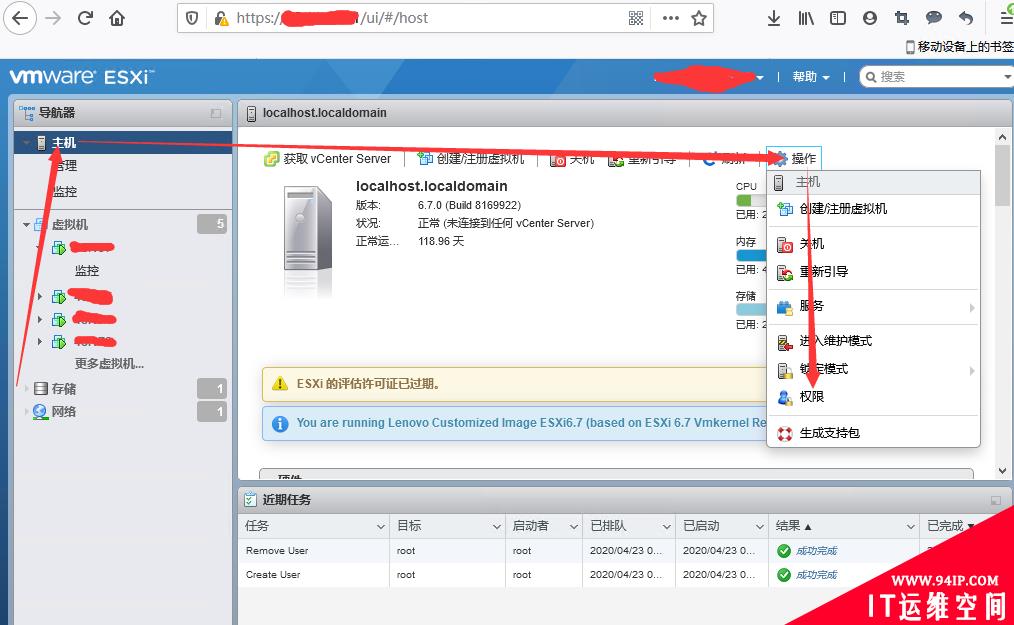Expand the 网络 tree node
This screenshot has height=625, width=1014.
[27, 411]
